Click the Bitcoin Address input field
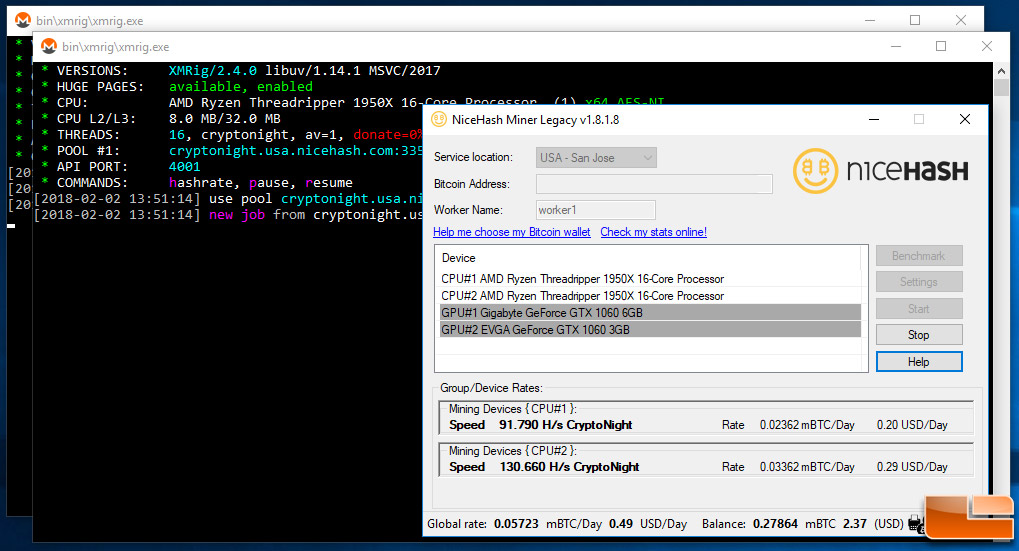 pyautogui.click(x=654, y=184)
